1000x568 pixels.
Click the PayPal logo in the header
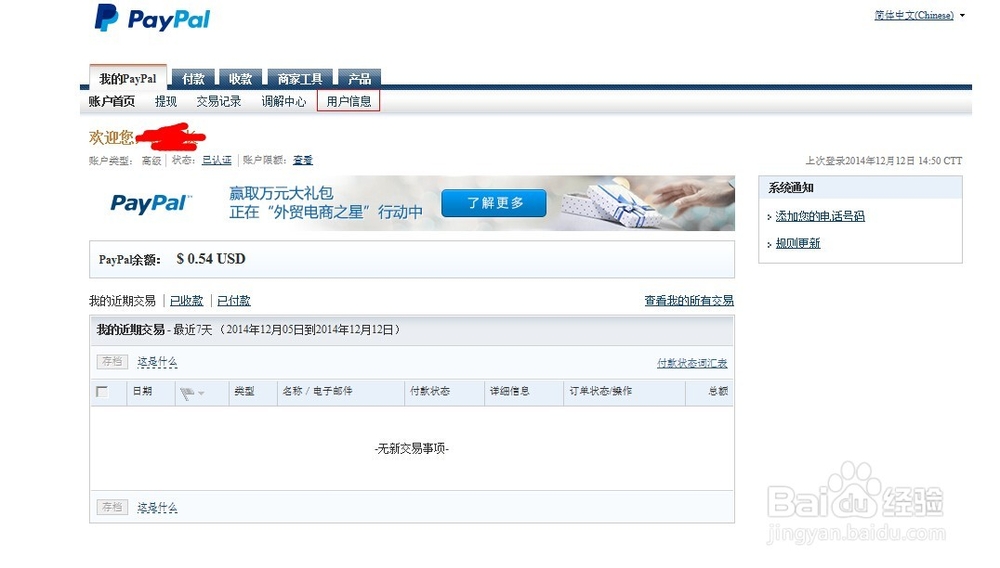tap(152, 18)
